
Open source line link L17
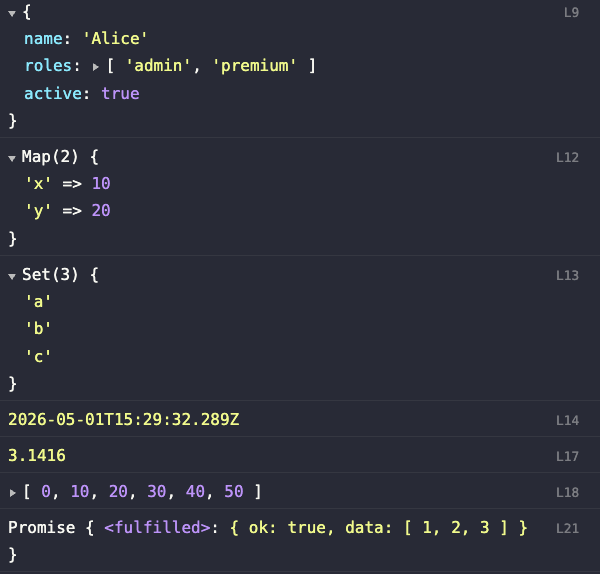point(567,456)
